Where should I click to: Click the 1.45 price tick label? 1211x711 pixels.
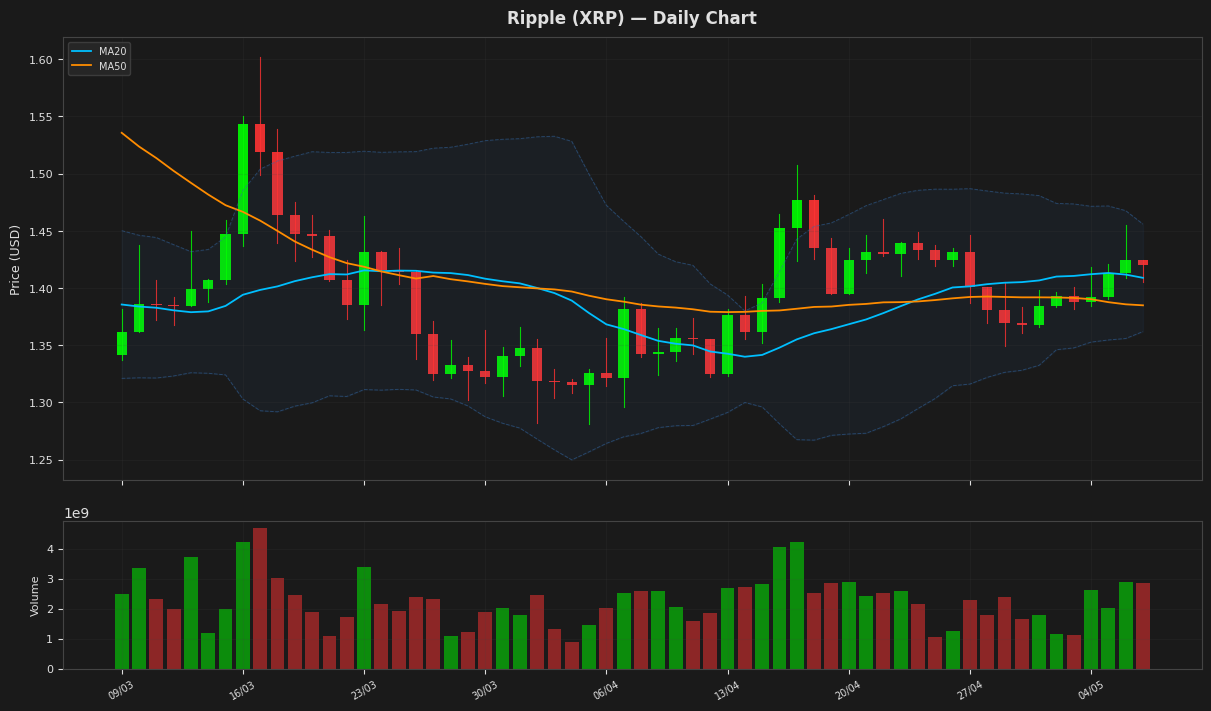click(40, 232)
